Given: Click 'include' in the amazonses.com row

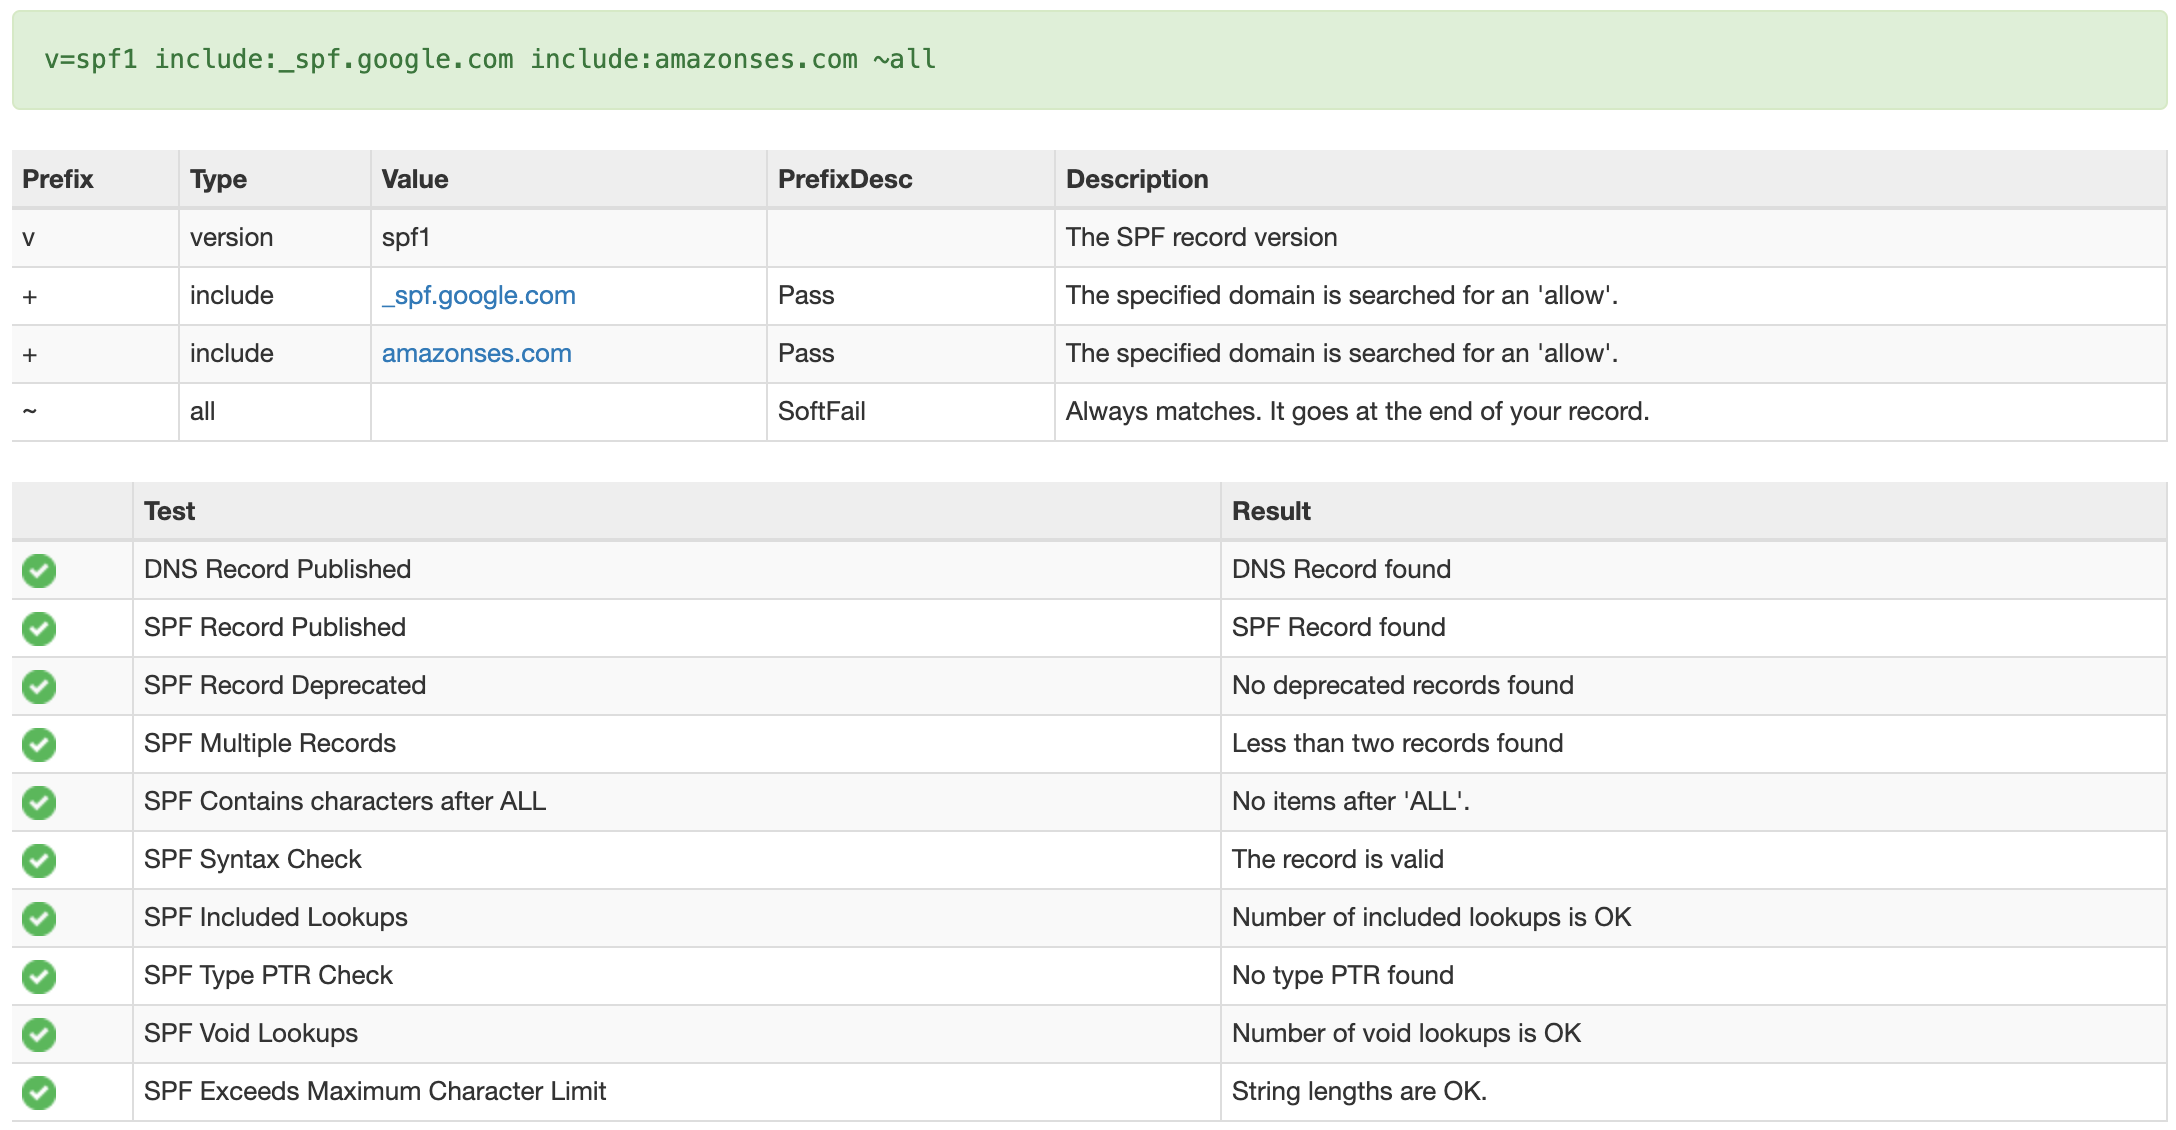Looking at the screenshot, I should click(x=232, y=353).
